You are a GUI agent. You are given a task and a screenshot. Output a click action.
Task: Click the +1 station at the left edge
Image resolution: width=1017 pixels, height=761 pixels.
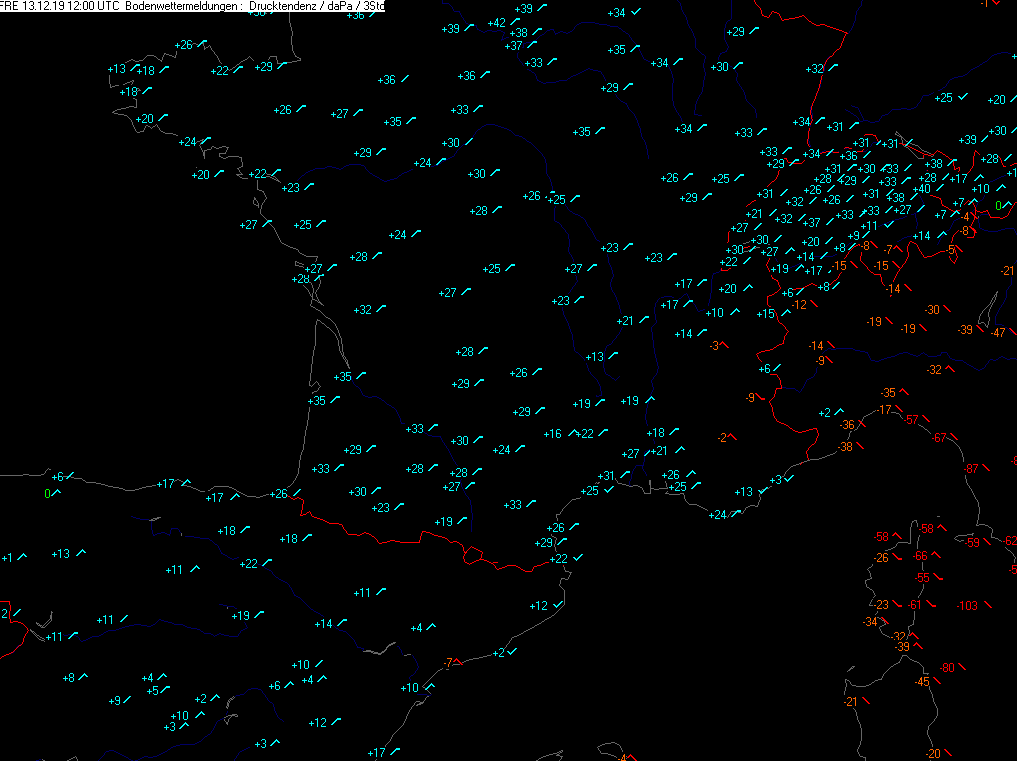7,557
